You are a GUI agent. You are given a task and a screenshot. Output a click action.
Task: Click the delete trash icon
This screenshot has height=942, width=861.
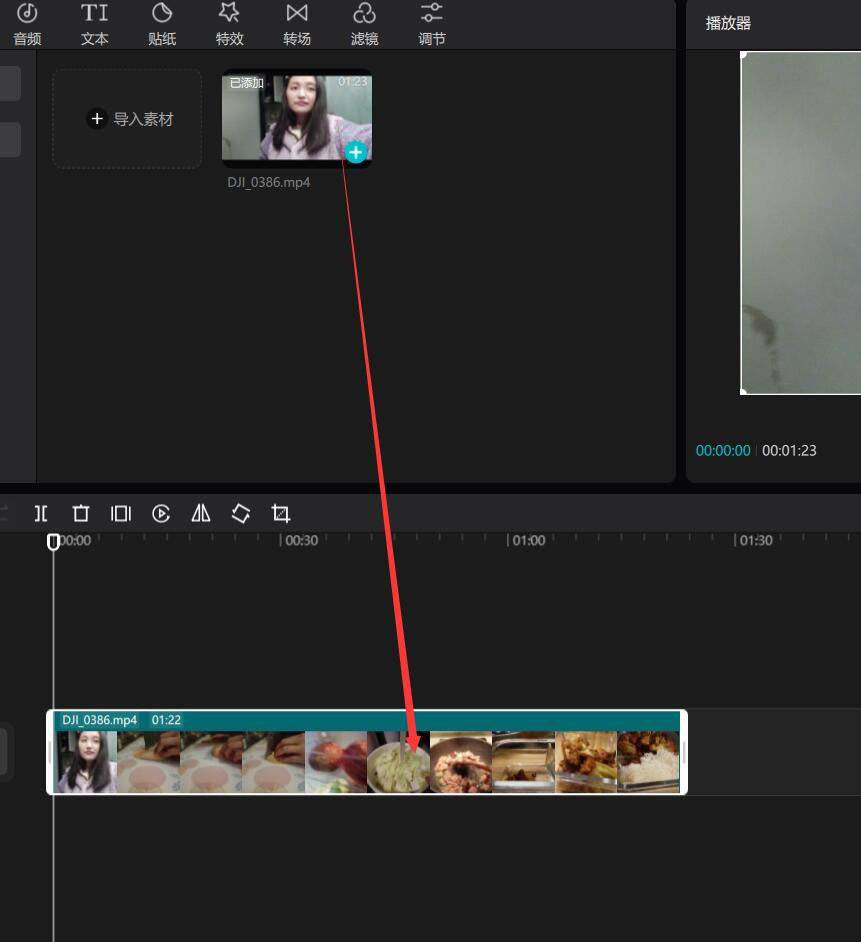[x=81, y=513]
